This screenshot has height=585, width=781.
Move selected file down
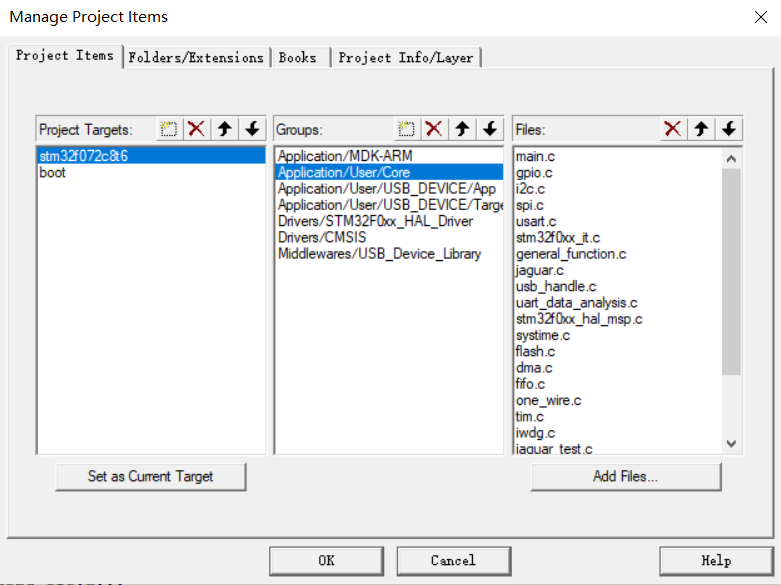coord(729,130)
